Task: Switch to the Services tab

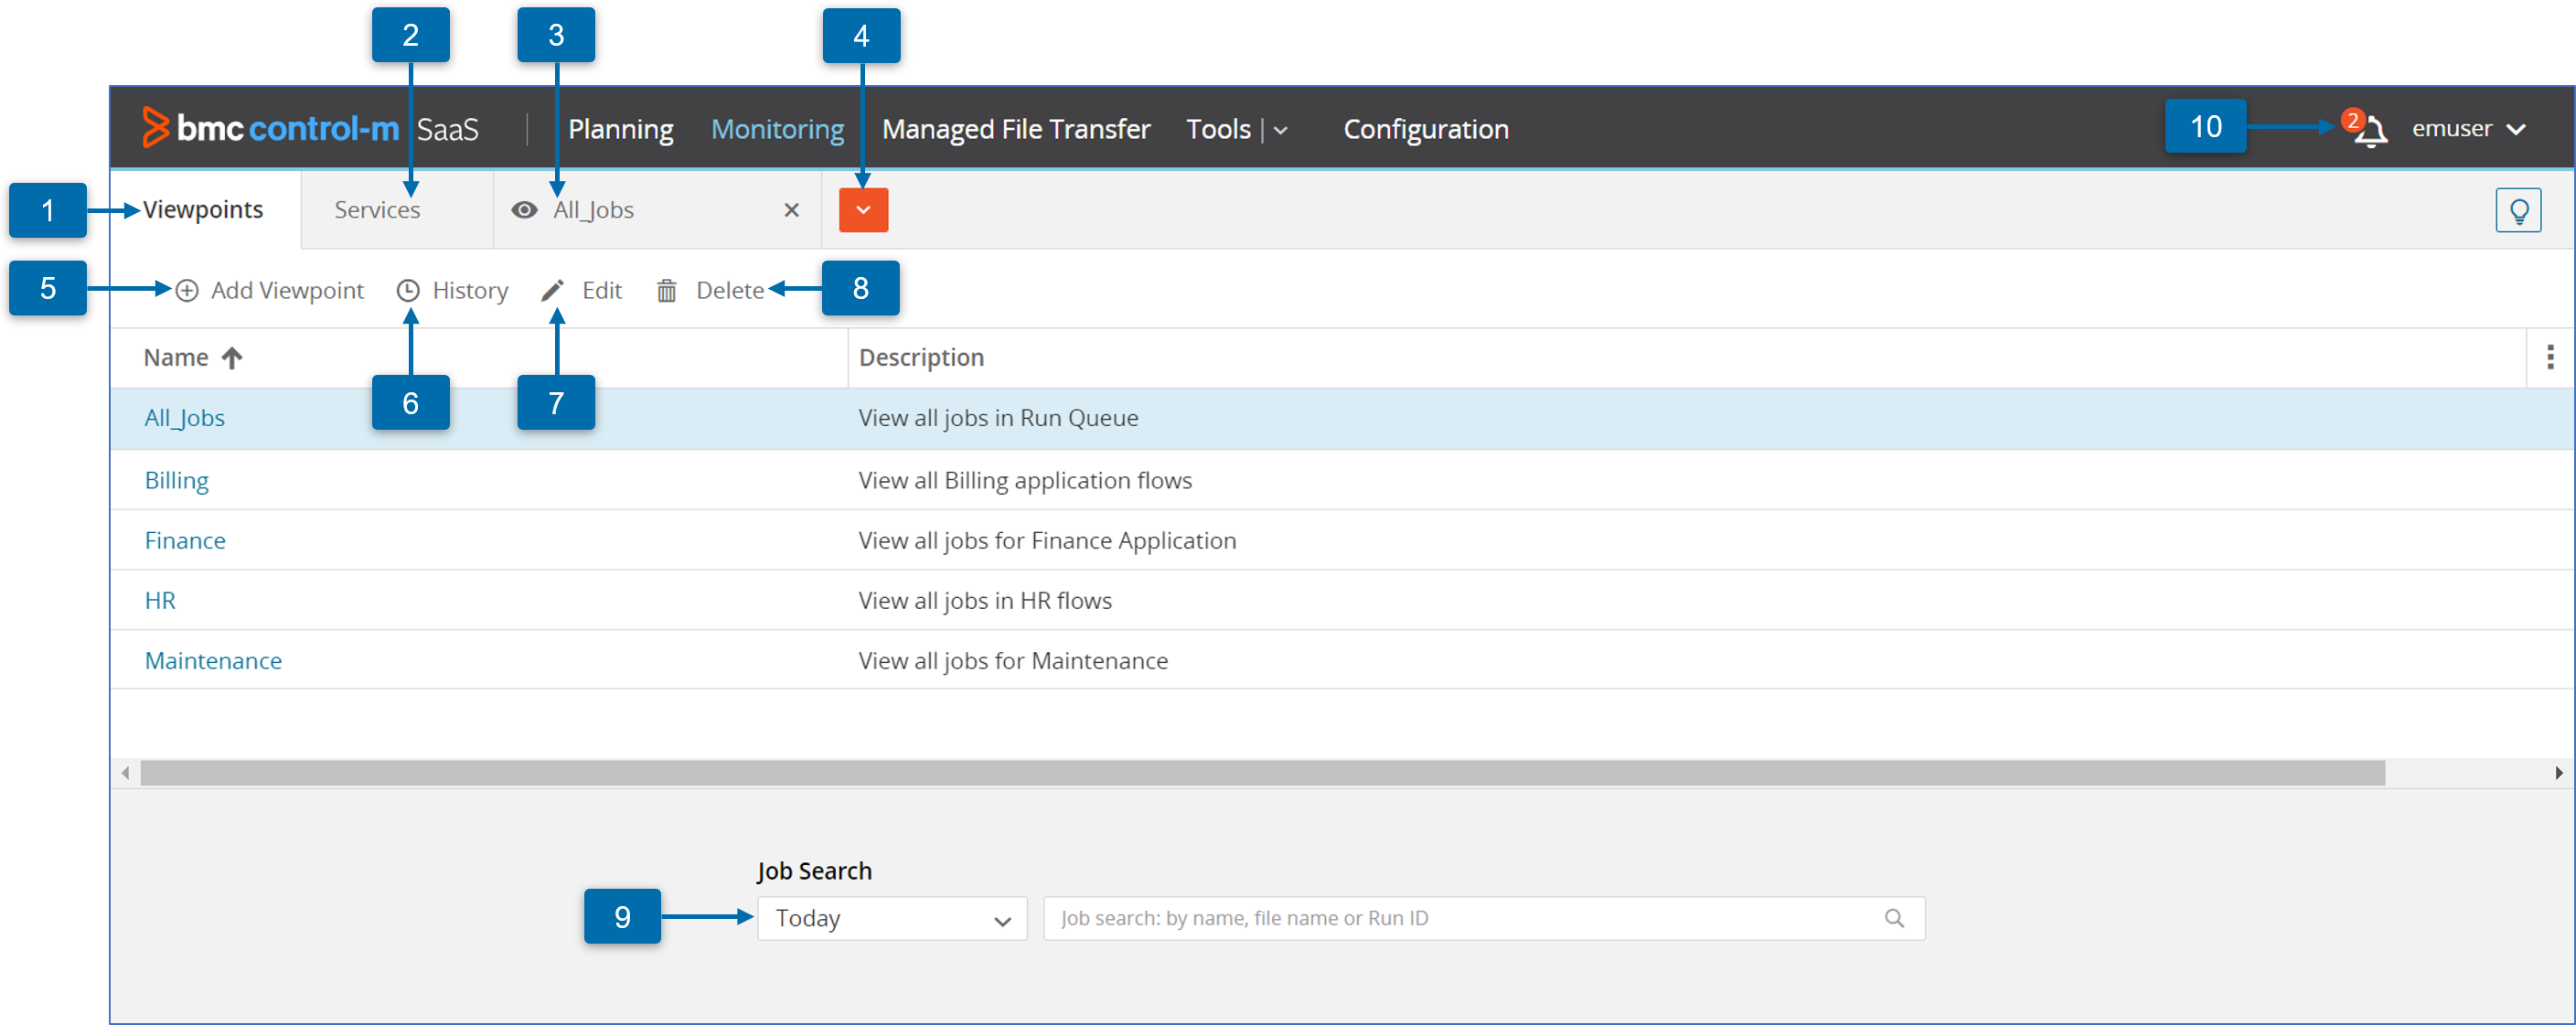Action: click(377, 210)
